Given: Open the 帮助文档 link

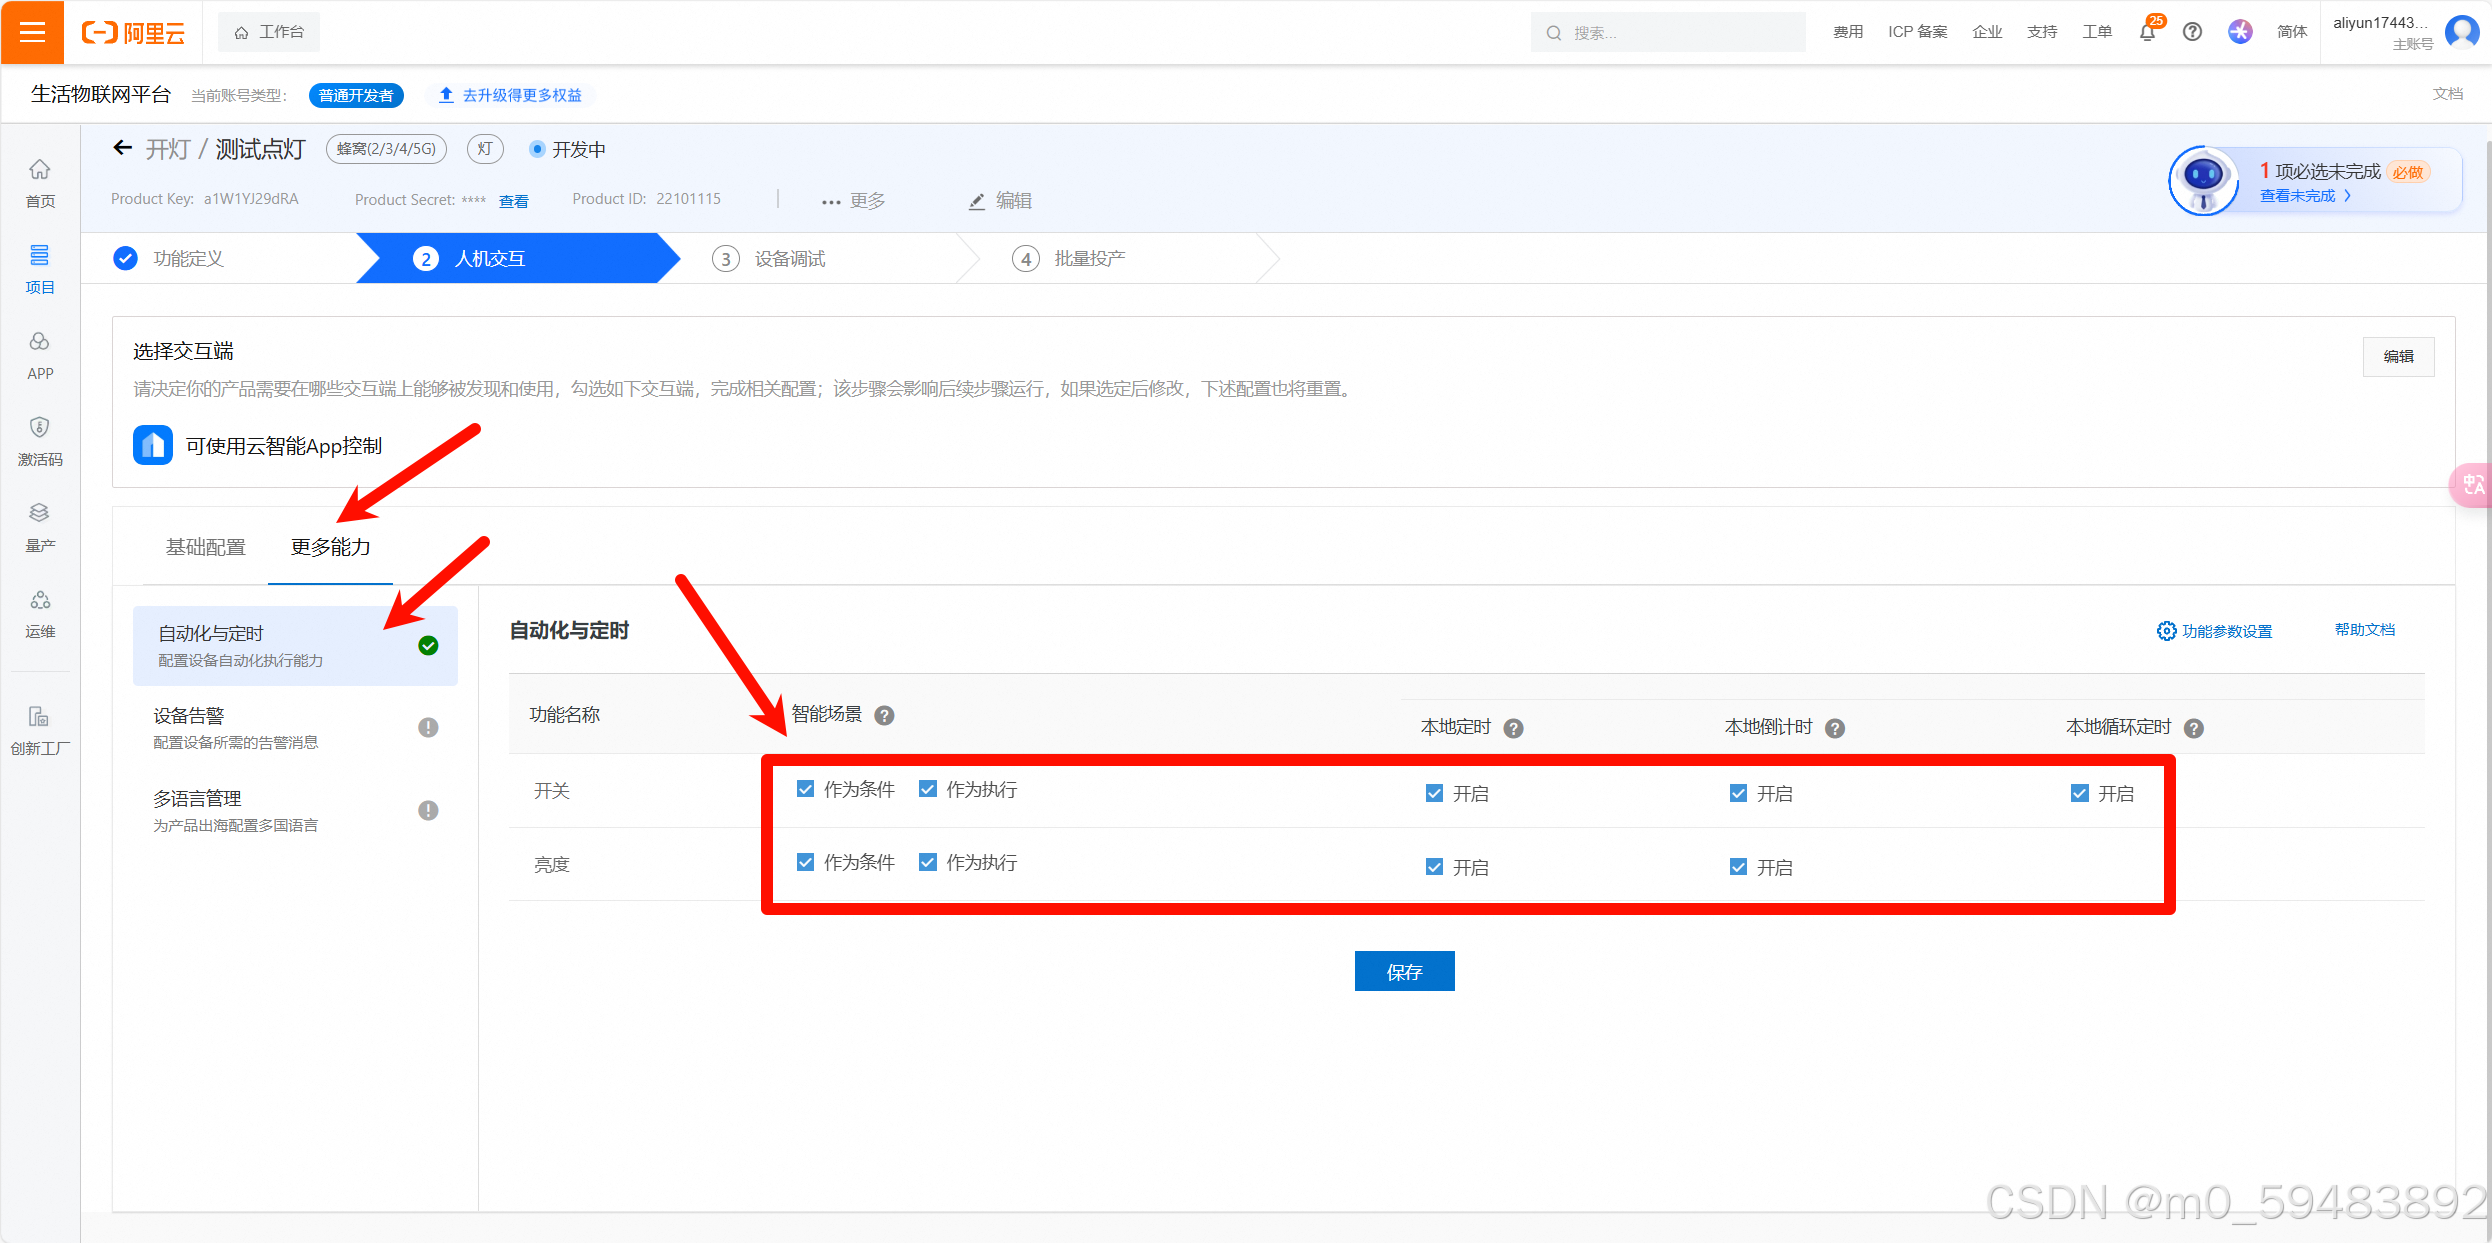Looking at the screenshot, I should tap(2364, 630).
